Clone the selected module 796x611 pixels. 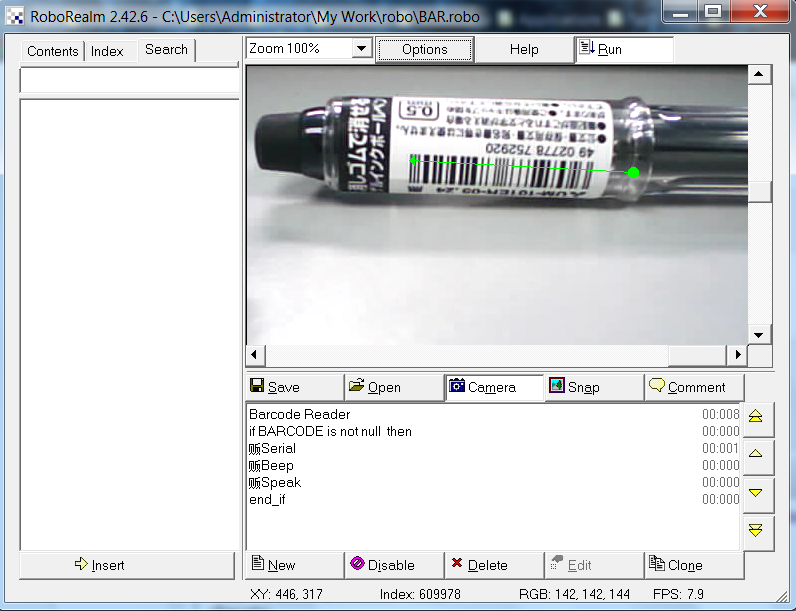[694, 565]
